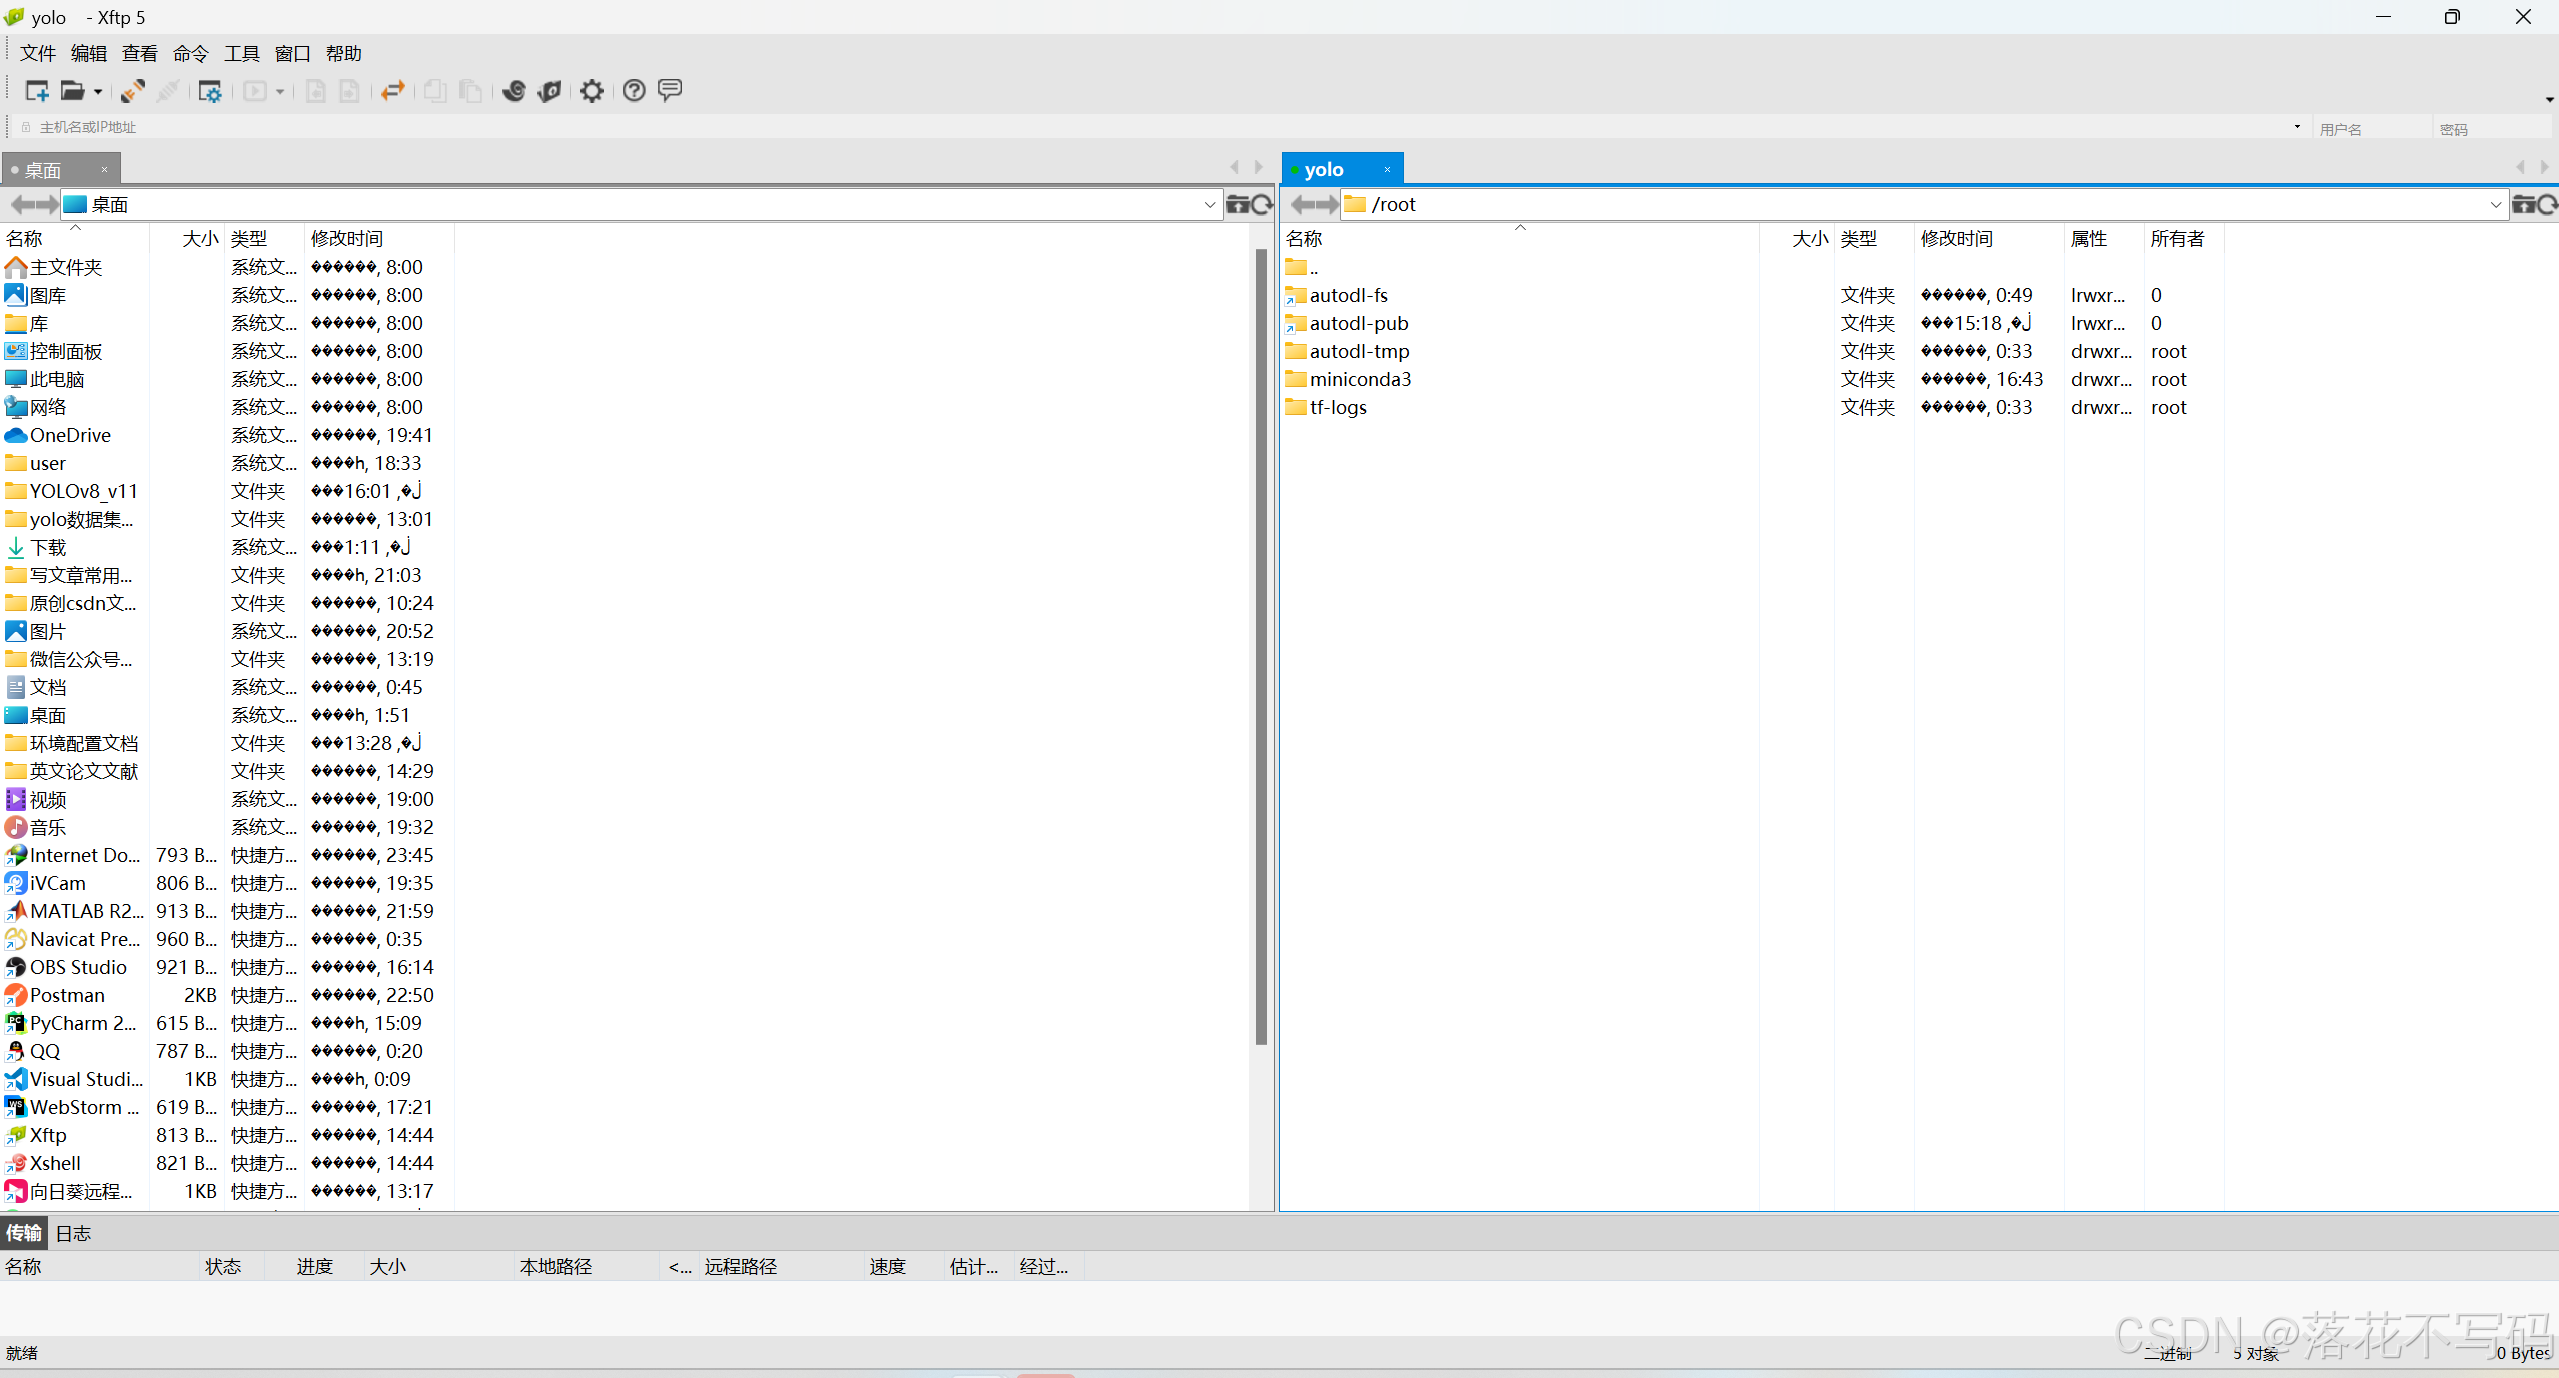Click the 用户名 username field
Screen dimensions: 2559x1378
(x=2372, y=128)
